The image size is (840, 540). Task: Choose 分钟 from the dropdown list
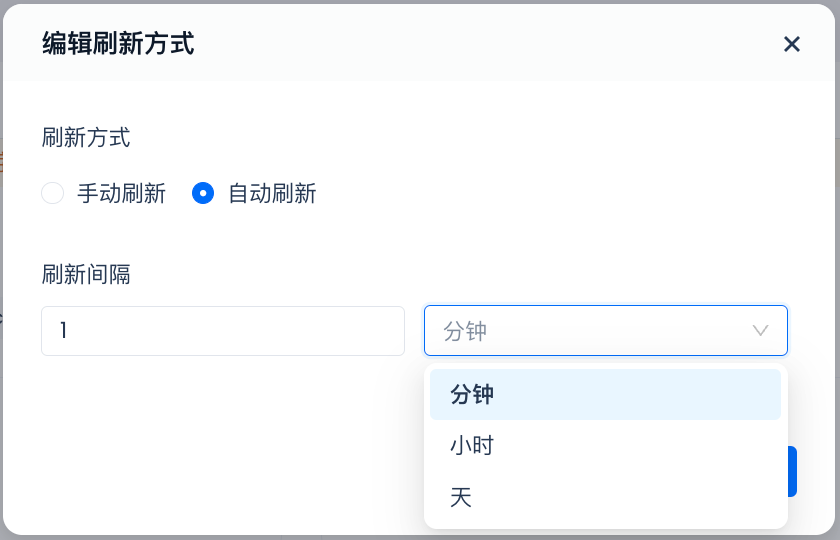[472, 395]
